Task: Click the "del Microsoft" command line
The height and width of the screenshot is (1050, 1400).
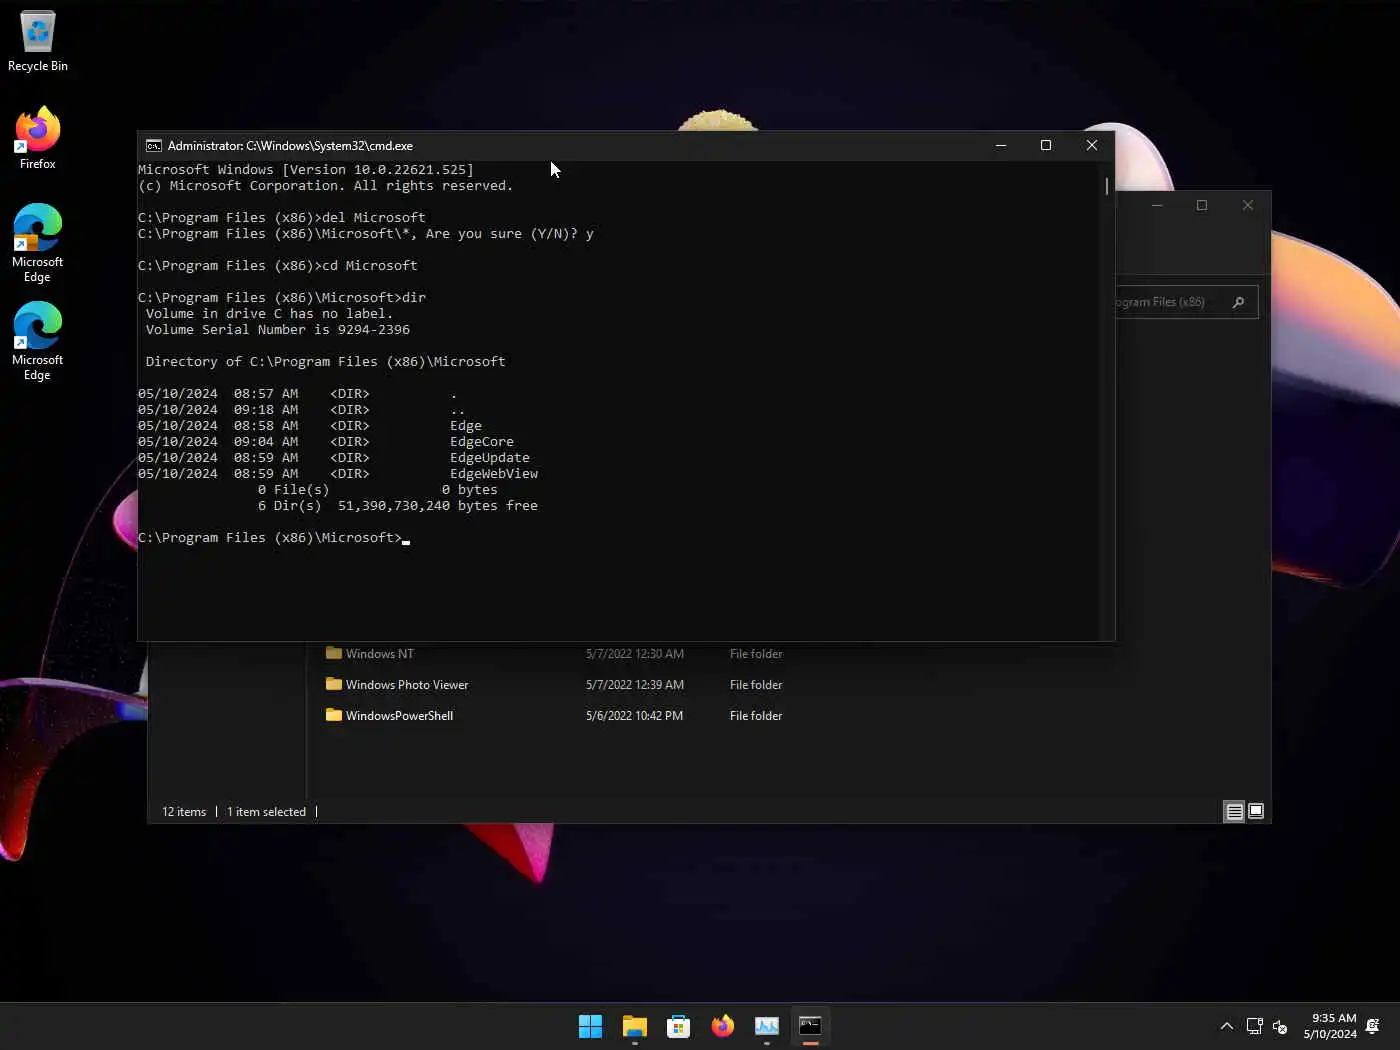Action: 282,218
